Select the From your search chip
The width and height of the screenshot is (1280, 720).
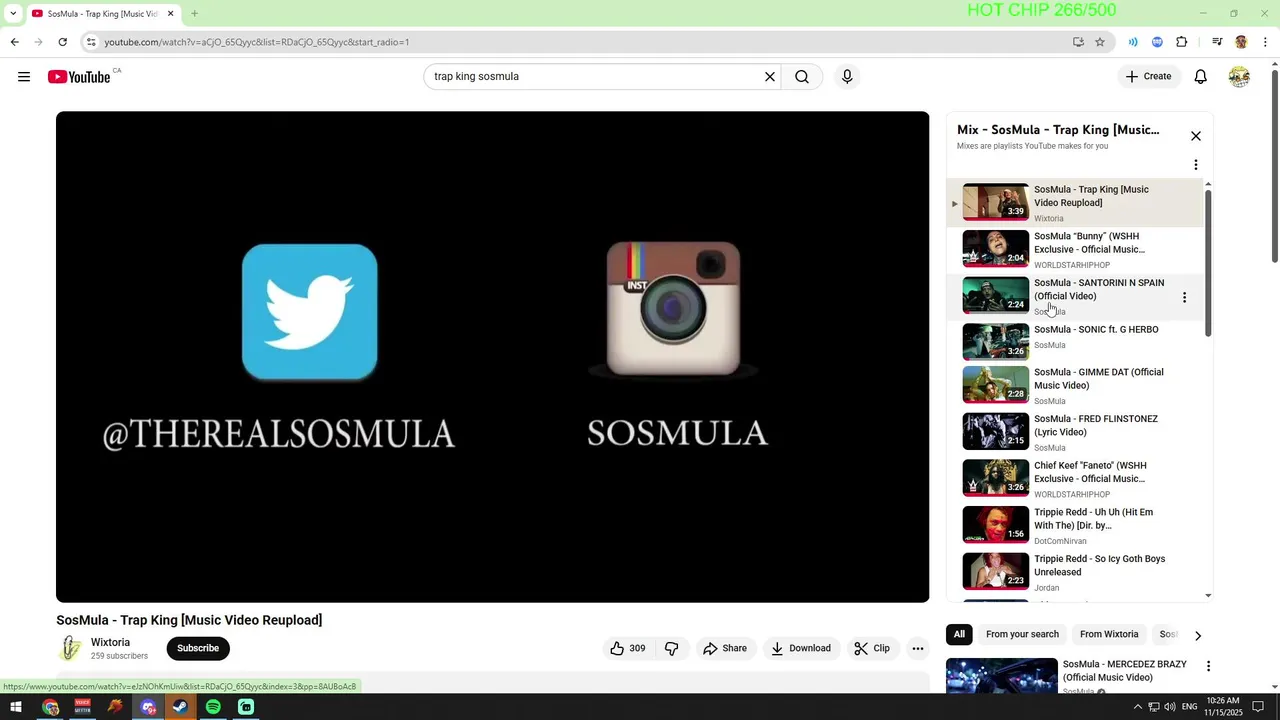(x=1022, y=634)
